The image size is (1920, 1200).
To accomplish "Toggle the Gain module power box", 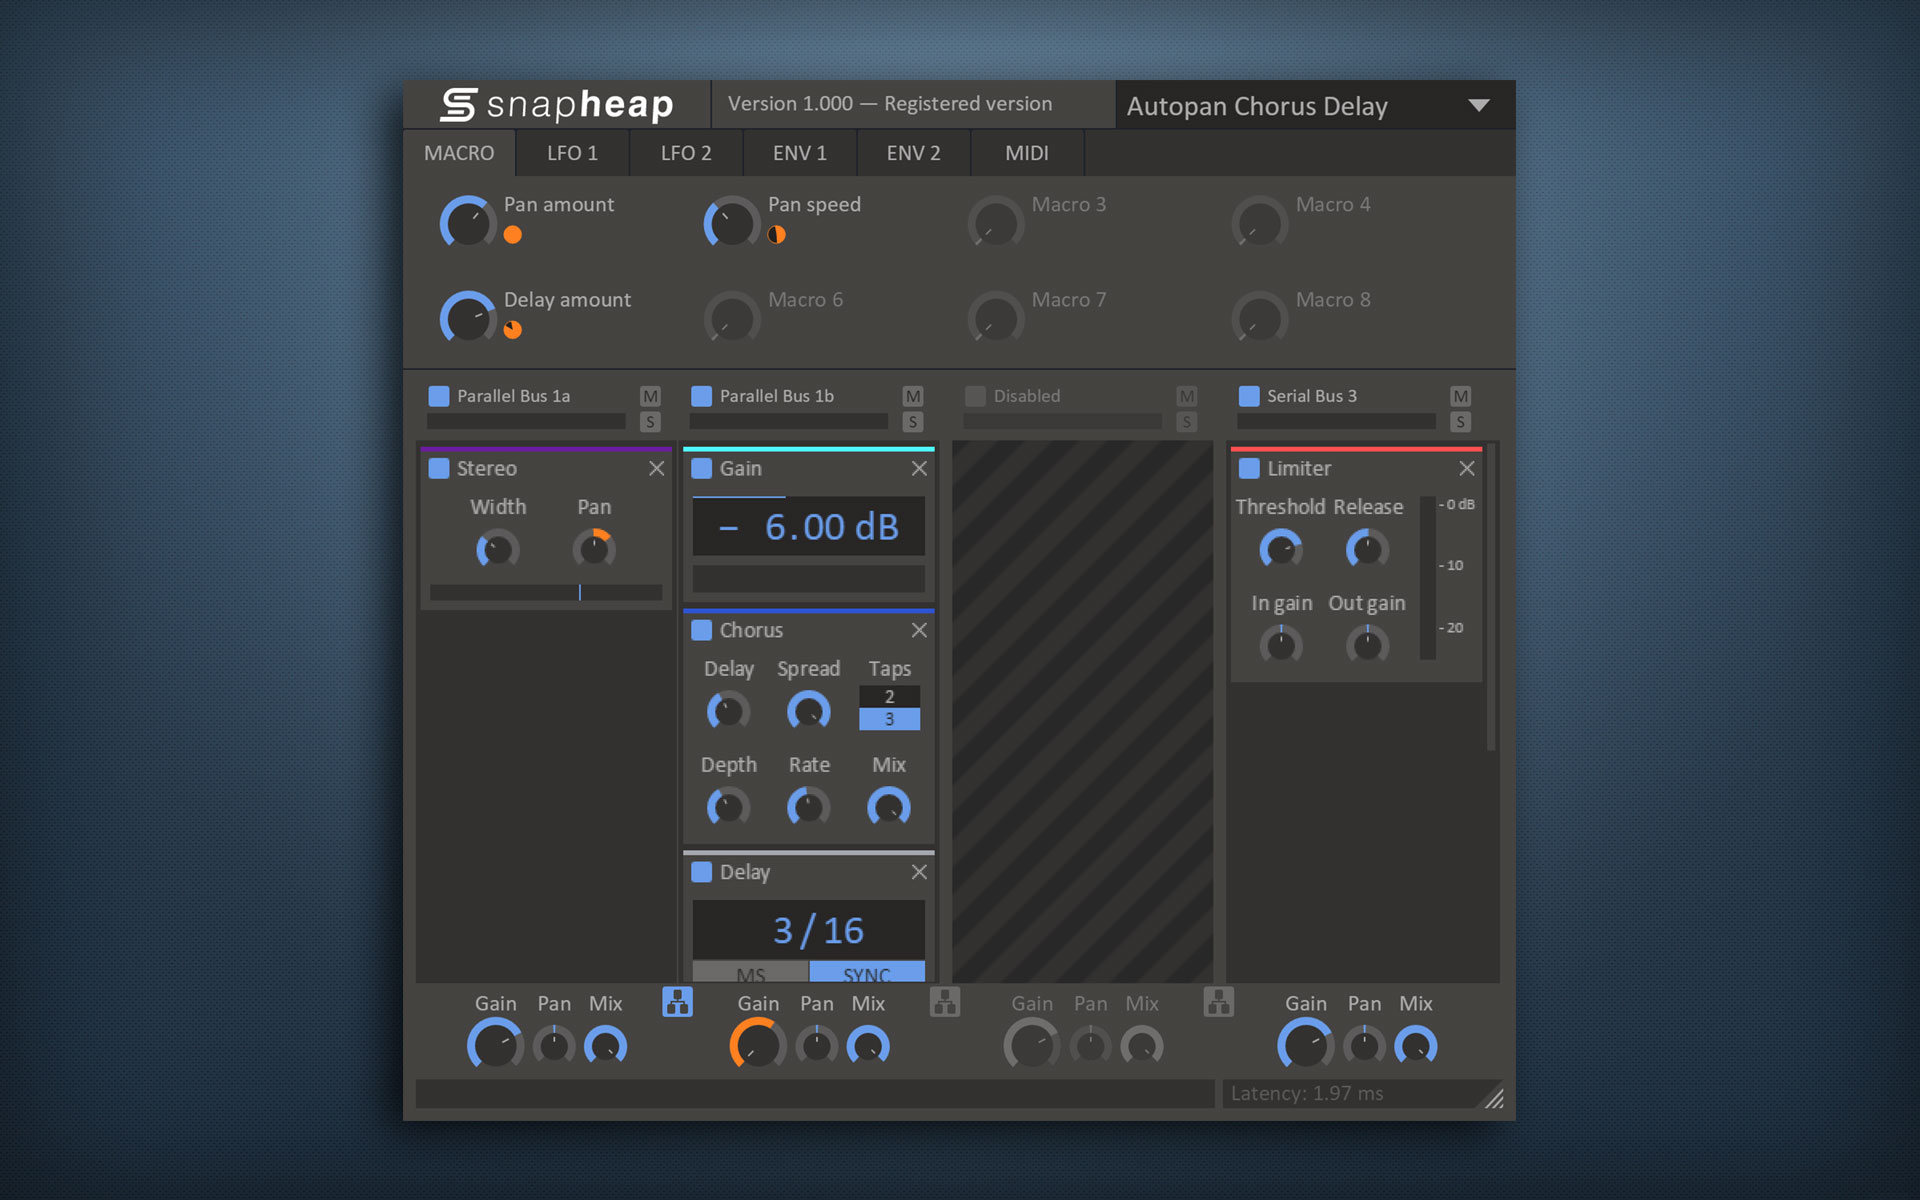I will [702, 468].
